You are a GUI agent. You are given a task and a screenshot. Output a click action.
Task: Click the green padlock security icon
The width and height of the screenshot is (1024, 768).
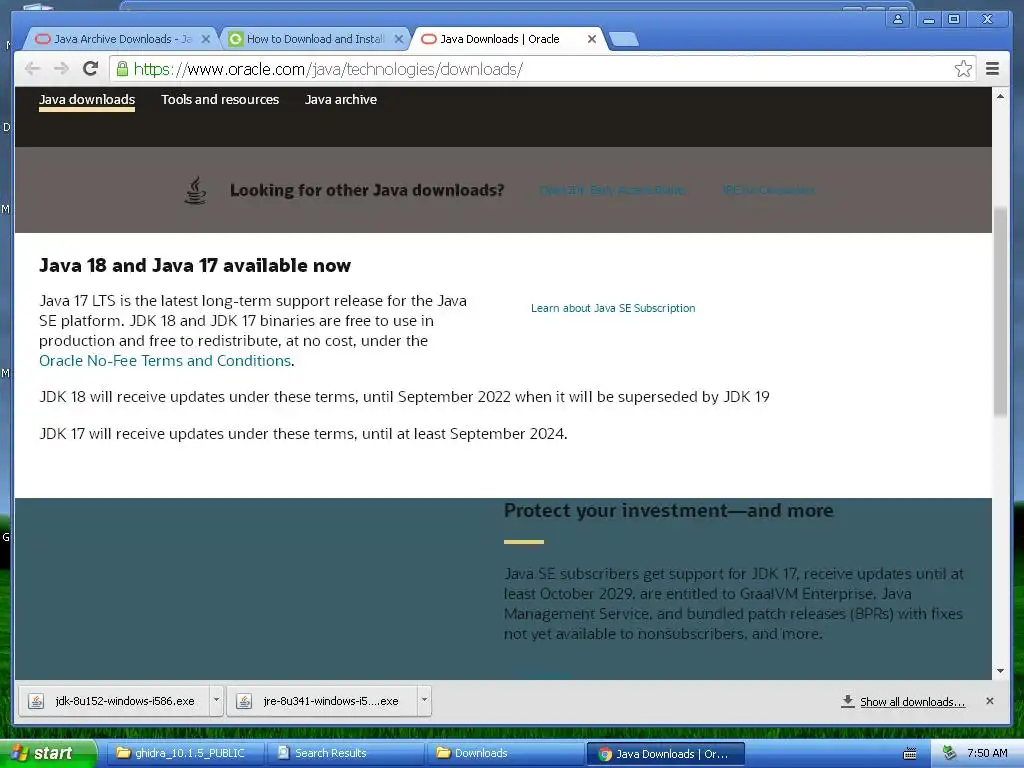click(x=122, y=69)
